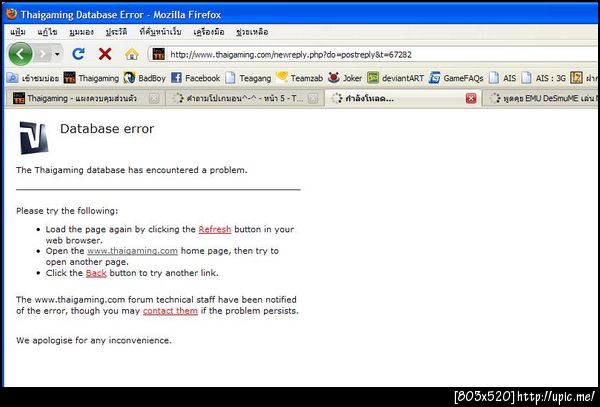Click the vBulletin logo image
The width and height of the screenshot is (600, 407).
coord(34,138)
